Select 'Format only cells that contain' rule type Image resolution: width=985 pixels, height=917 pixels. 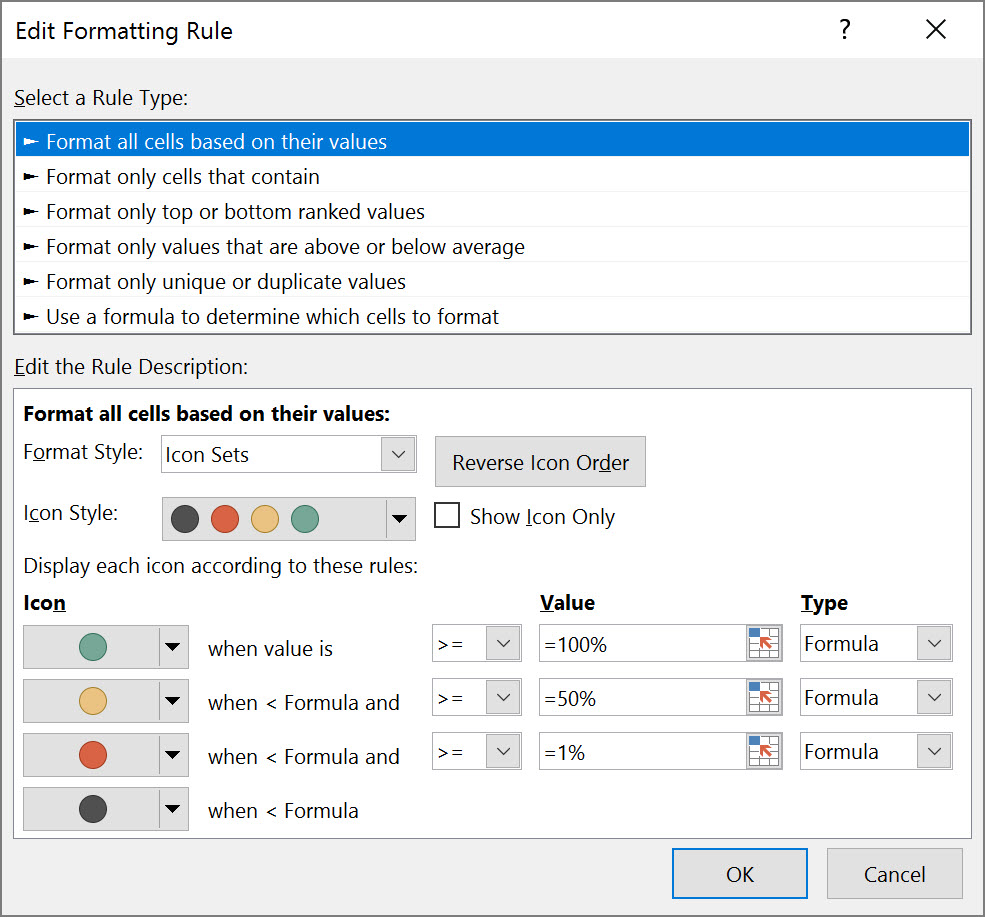(183, 177)
